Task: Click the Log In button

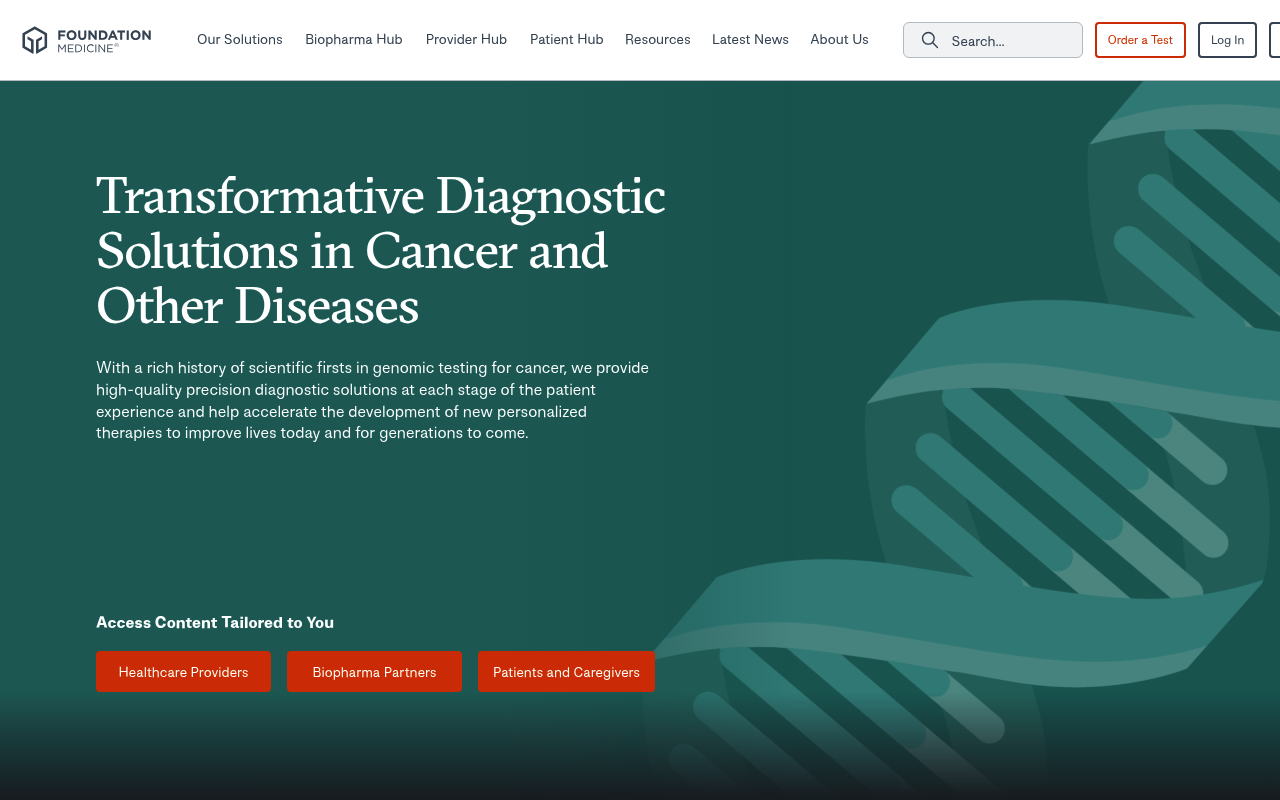Action: (1227, 40)
